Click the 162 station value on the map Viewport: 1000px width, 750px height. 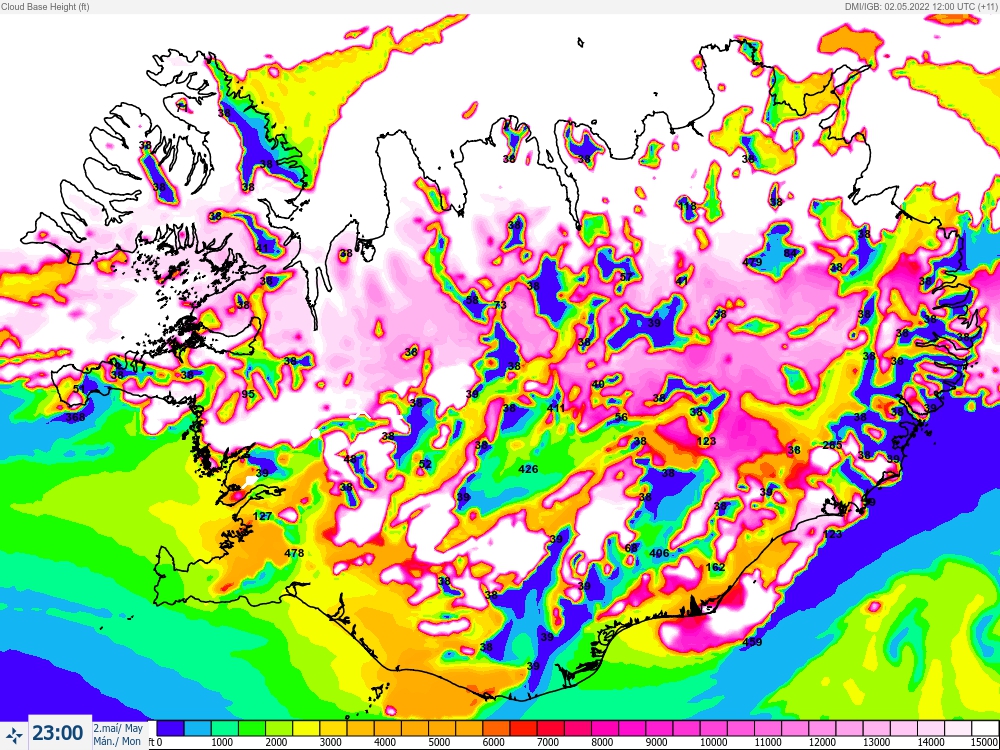click(x=716, y=567)
